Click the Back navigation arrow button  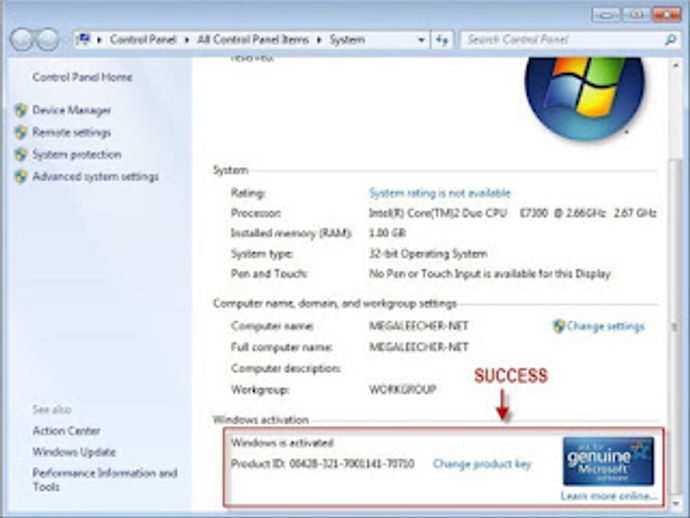pyautogui.click(x=22, y=40)
